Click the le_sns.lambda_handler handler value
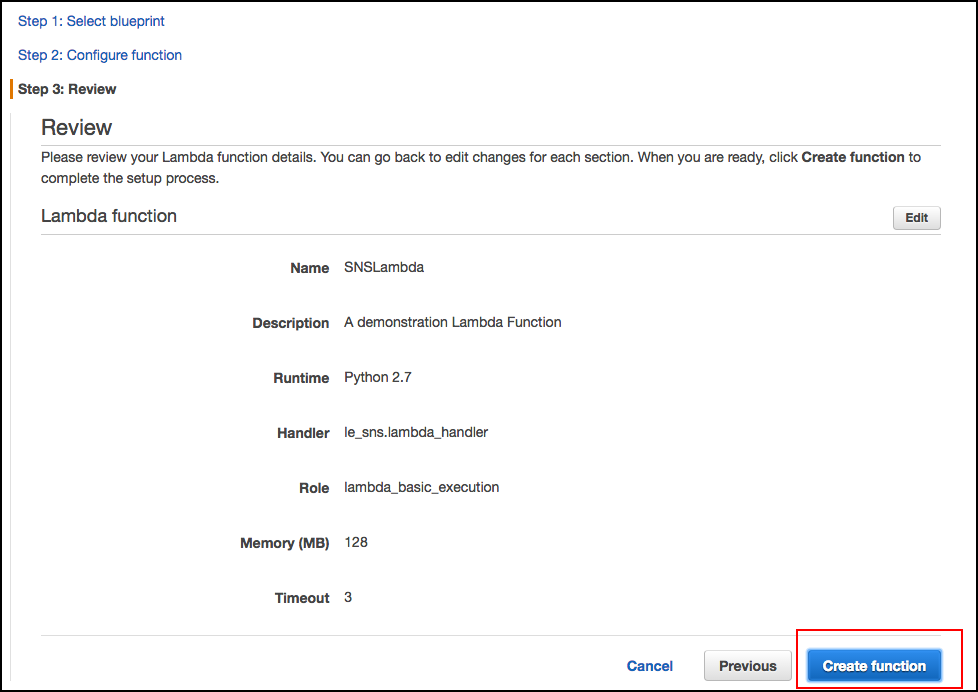Image resolution: width=978 pixels, height=692 pixels. [415, 432]
